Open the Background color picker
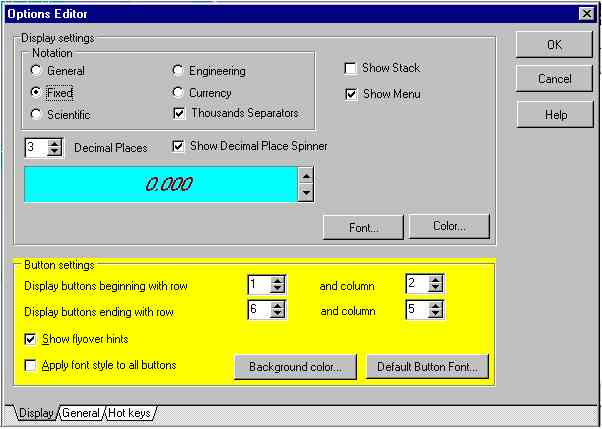Viewport: 602px width, 429px height. (295, 367)
